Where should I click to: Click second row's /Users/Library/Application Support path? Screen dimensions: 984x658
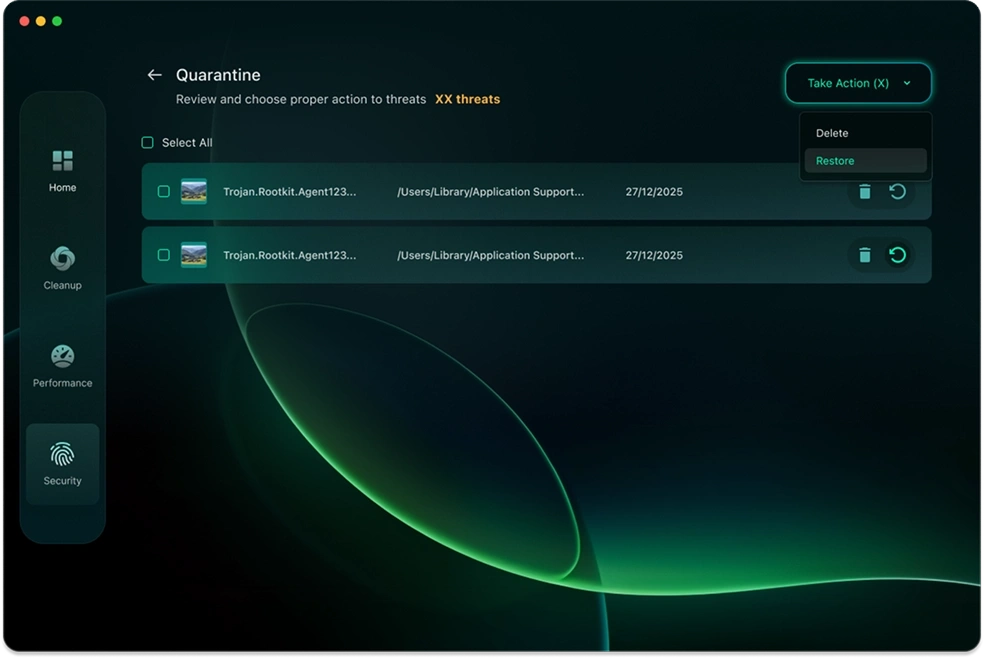490,255
